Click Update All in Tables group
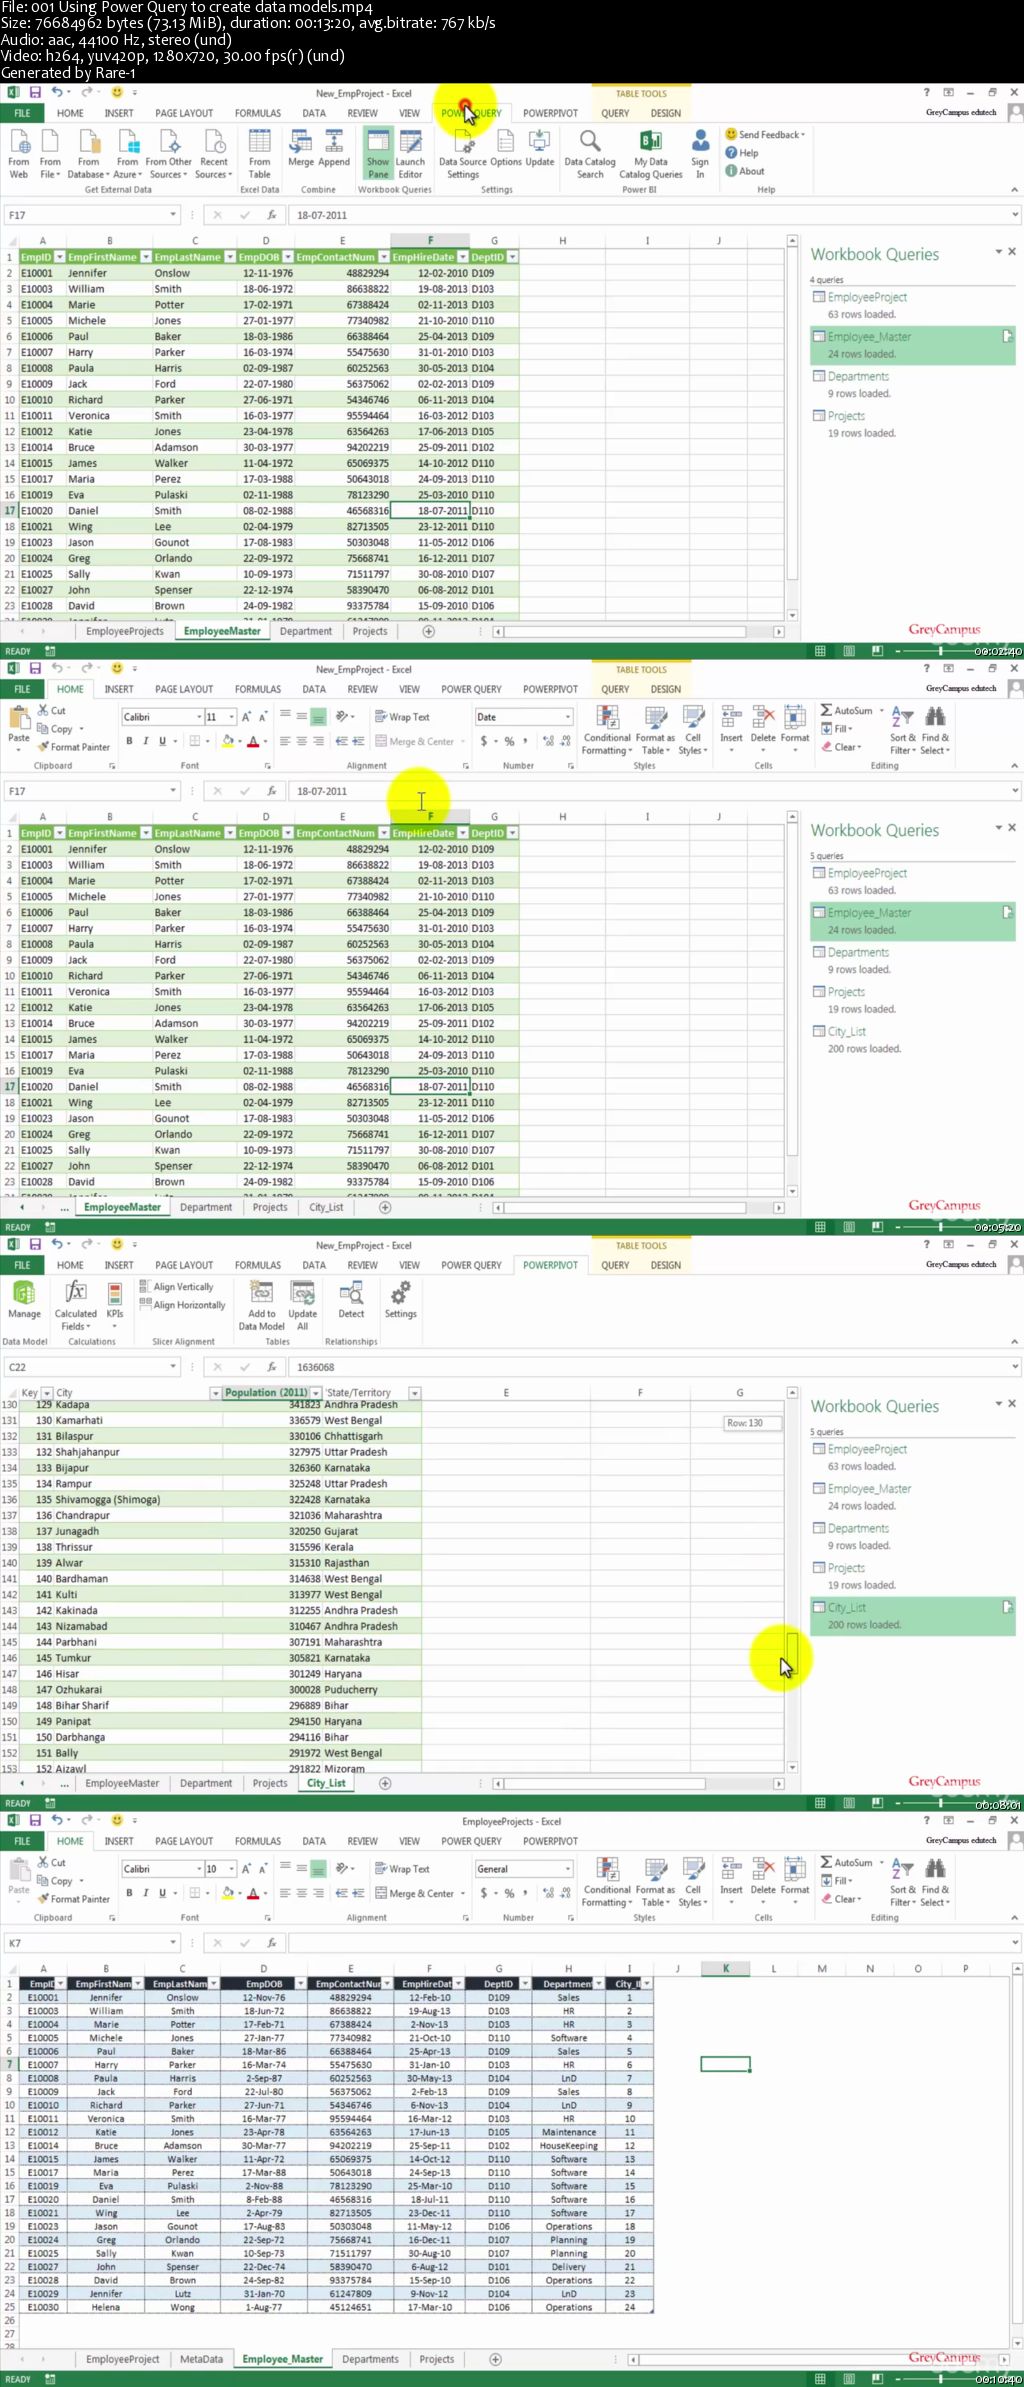The image size is (1024, 2387). coord(303,1305)
